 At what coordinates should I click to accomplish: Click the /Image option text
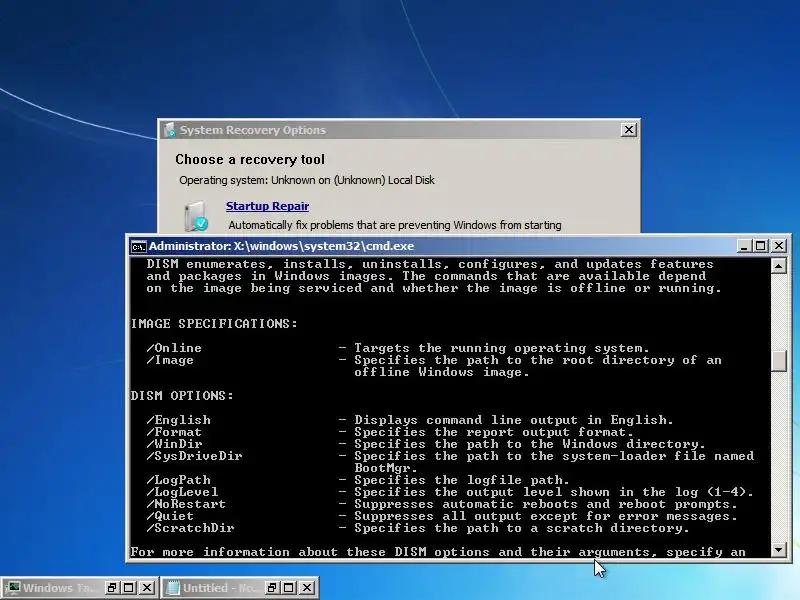170,360
